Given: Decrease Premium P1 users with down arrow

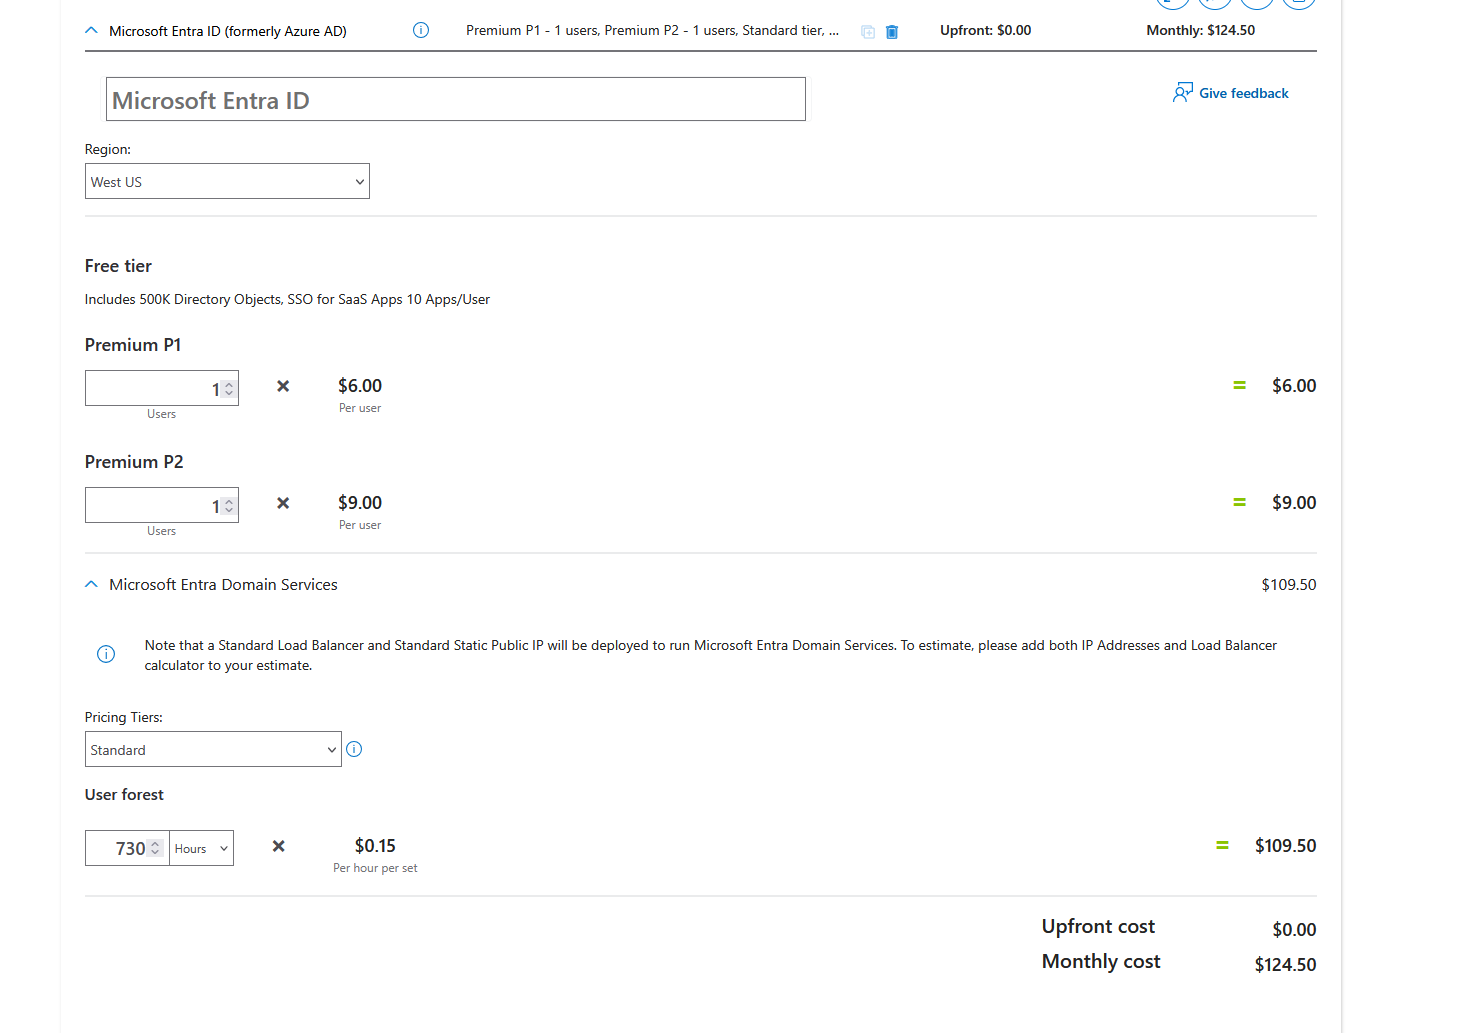Looking at the screenshot, I should (x=229, y=393).
